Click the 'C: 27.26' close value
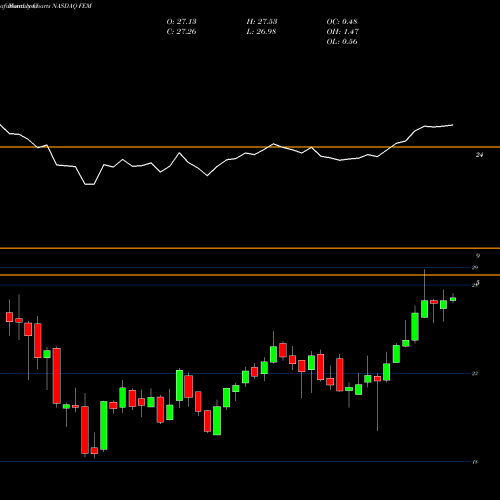Image resolution: width=500 pixels, height=500 pixels. pos(181,31)
